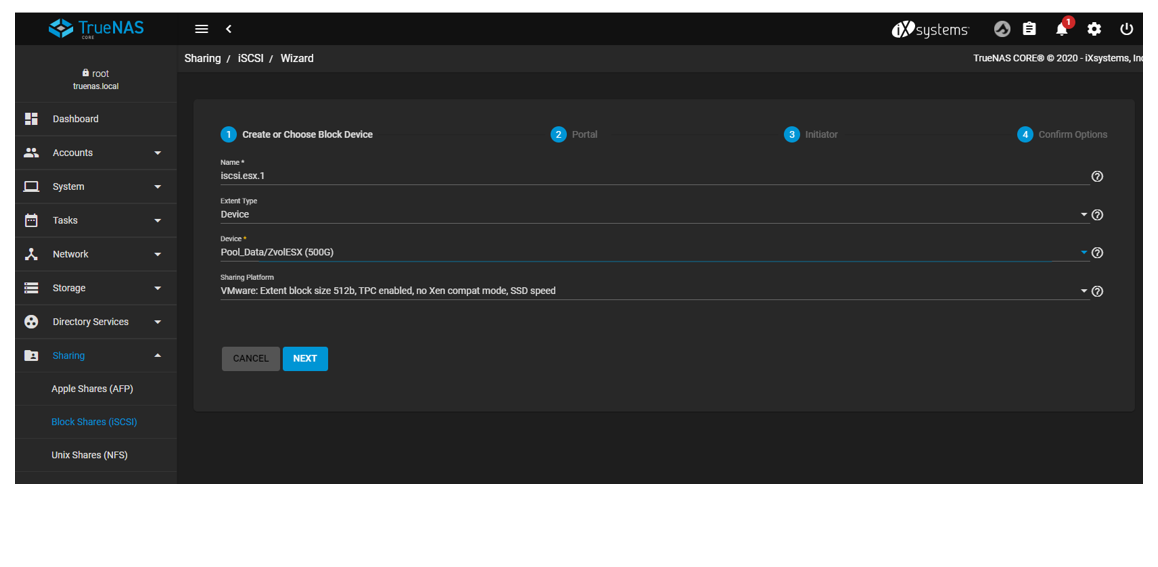Screen dimensions: 1158x567
Task: Click the Name input field
Action: (x=654, y=176)
